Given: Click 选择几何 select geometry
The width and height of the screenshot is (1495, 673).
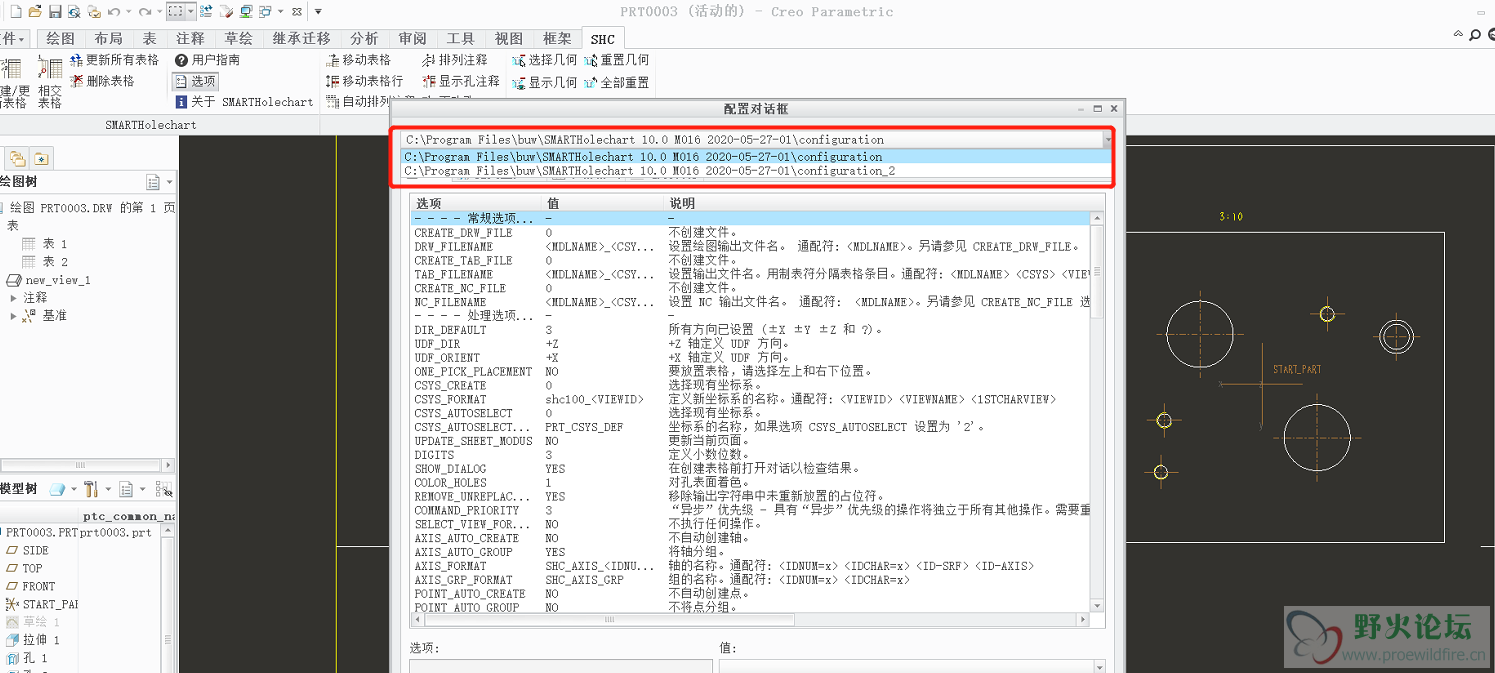Looking at the screenshot, I should pos(545,60).
